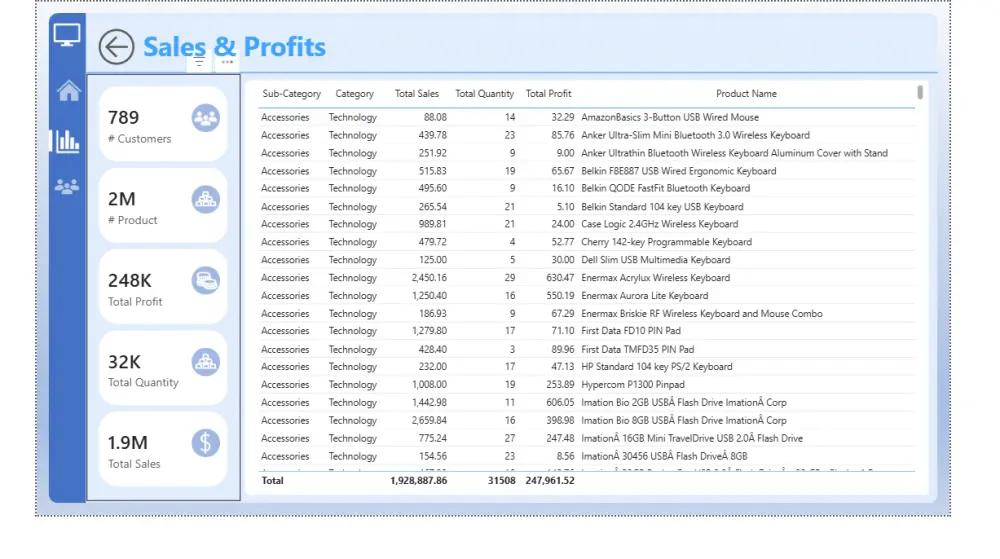The height and width of the screenshot is (559, 1000).
Task: Click the boxes icon on Total Quantity card
Action: 205,362
